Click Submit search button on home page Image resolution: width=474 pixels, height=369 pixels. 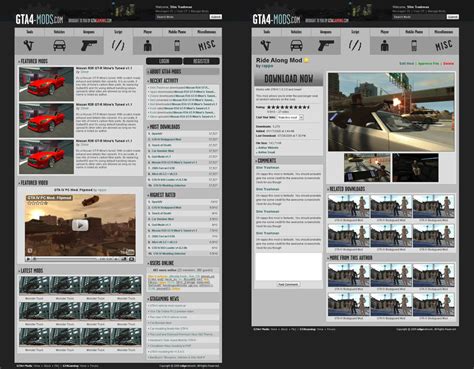[x=216, y=17]
